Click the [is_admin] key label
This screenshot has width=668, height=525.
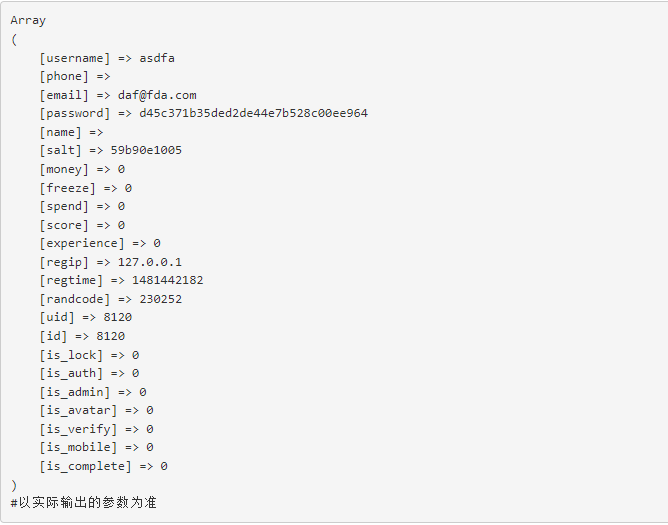pyautogui.click(x=75, y=392)
